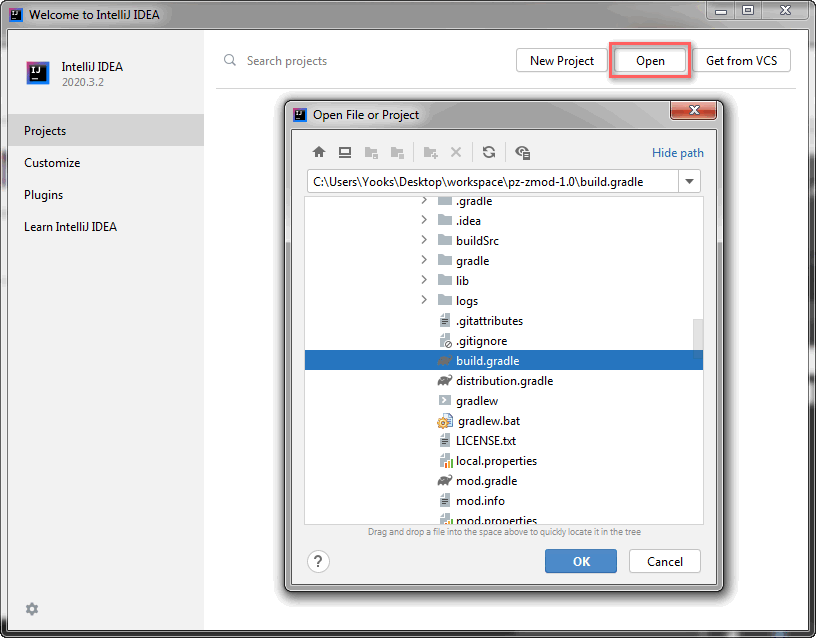Expand the lib folder
This screenshot has height=638, width=816.
pos(424,280)
